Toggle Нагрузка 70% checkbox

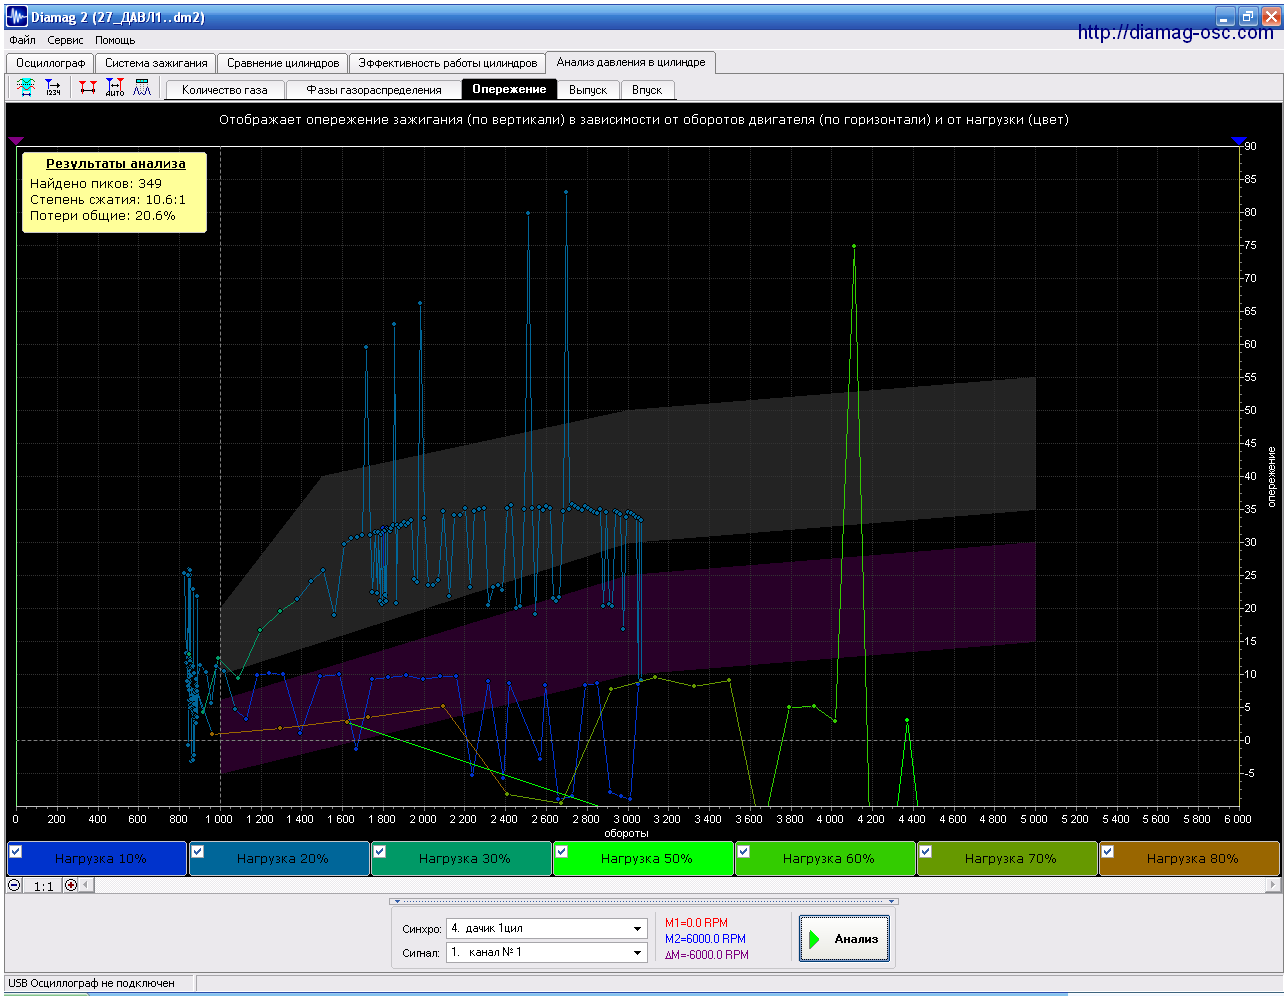(926, 852)
